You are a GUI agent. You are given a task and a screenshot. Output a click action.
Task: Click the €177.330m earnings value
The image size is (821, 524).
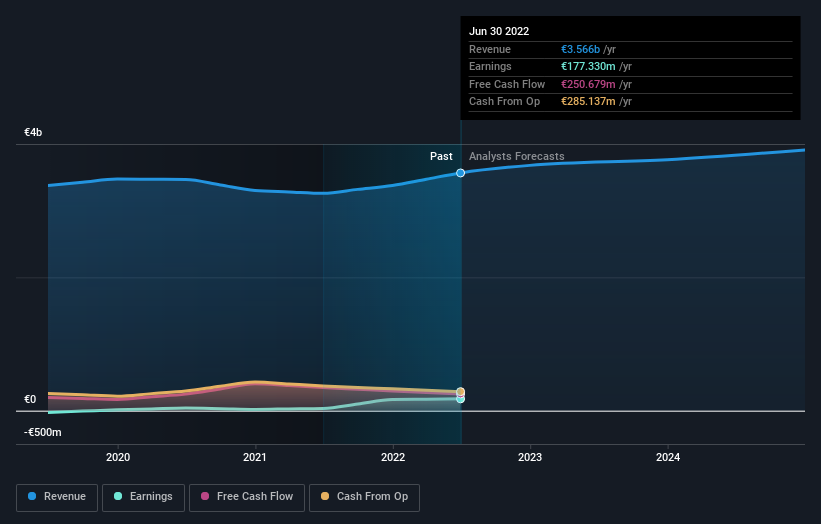click(x=588, y=66)
